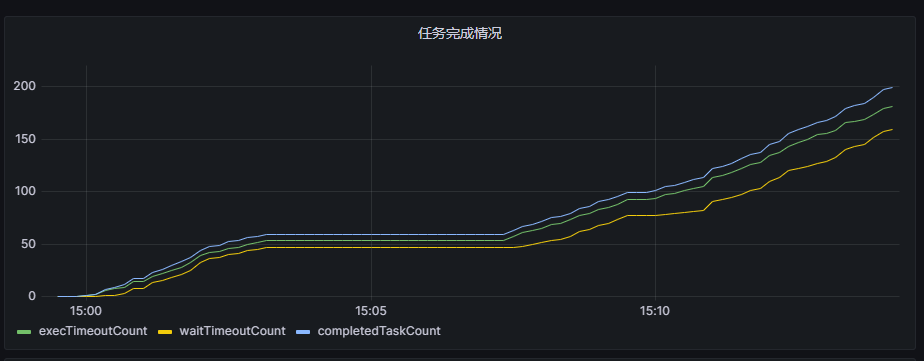924x361 pixels.
Task: Click the 0 y-axis label
Action: (x=32, y=296)
